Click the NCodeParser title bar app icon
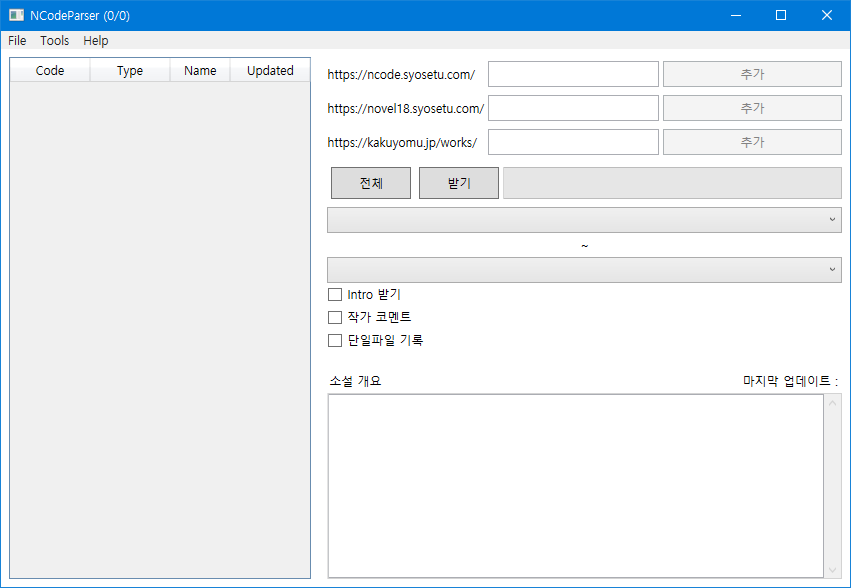 pyautogui.click(x=16, y=15)
